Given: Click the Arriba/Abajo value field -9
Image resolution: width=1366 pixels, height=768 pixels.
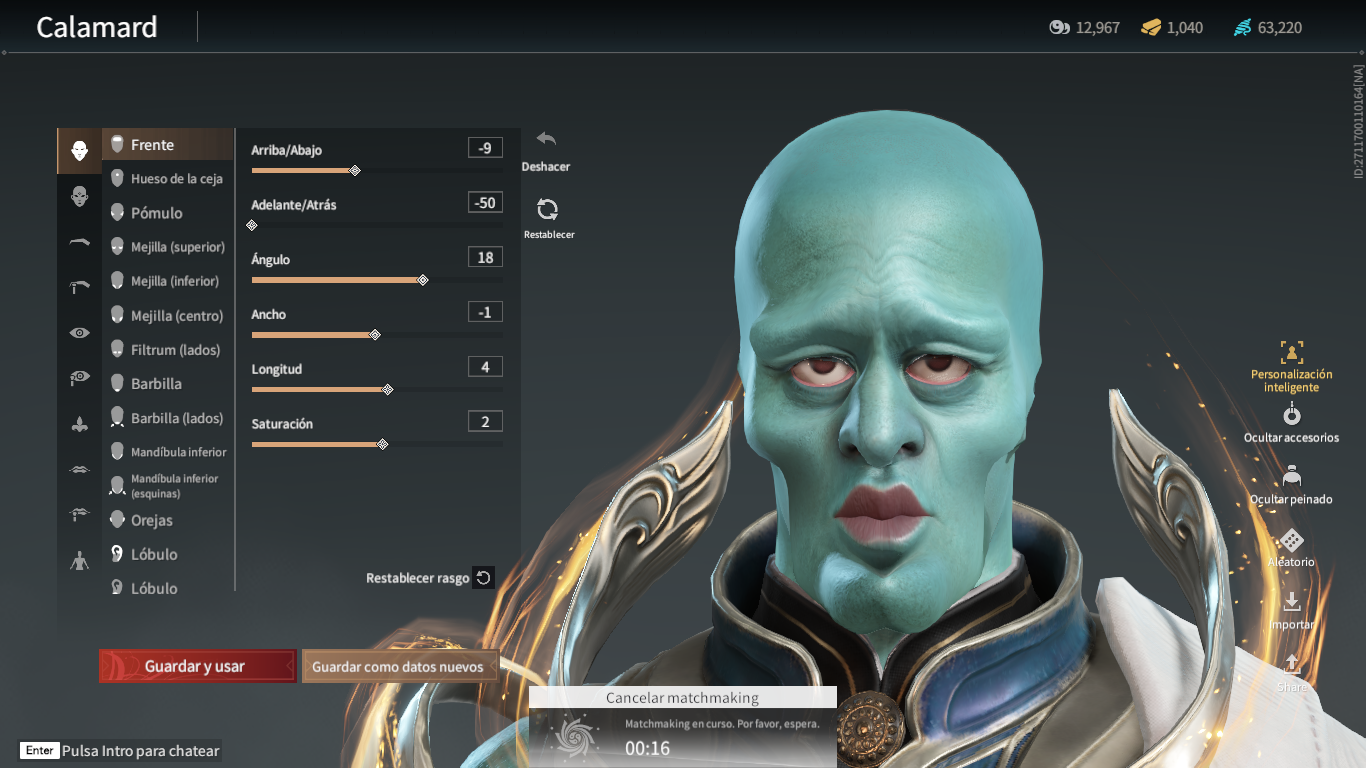Looking at the screenshot, I should 485,148.
